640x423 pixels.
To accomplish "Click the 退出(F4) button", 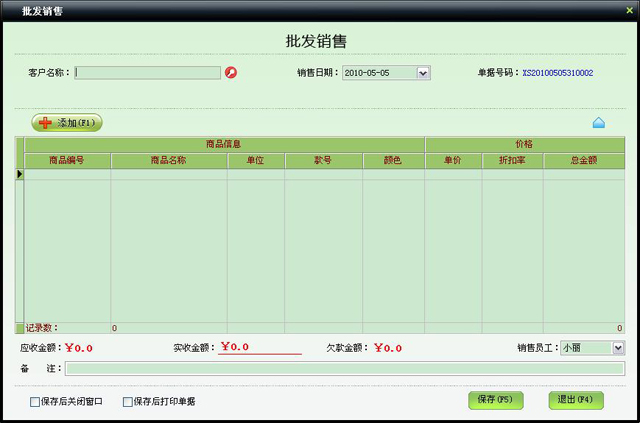I will pyautogui.click(x=576, y=400).
